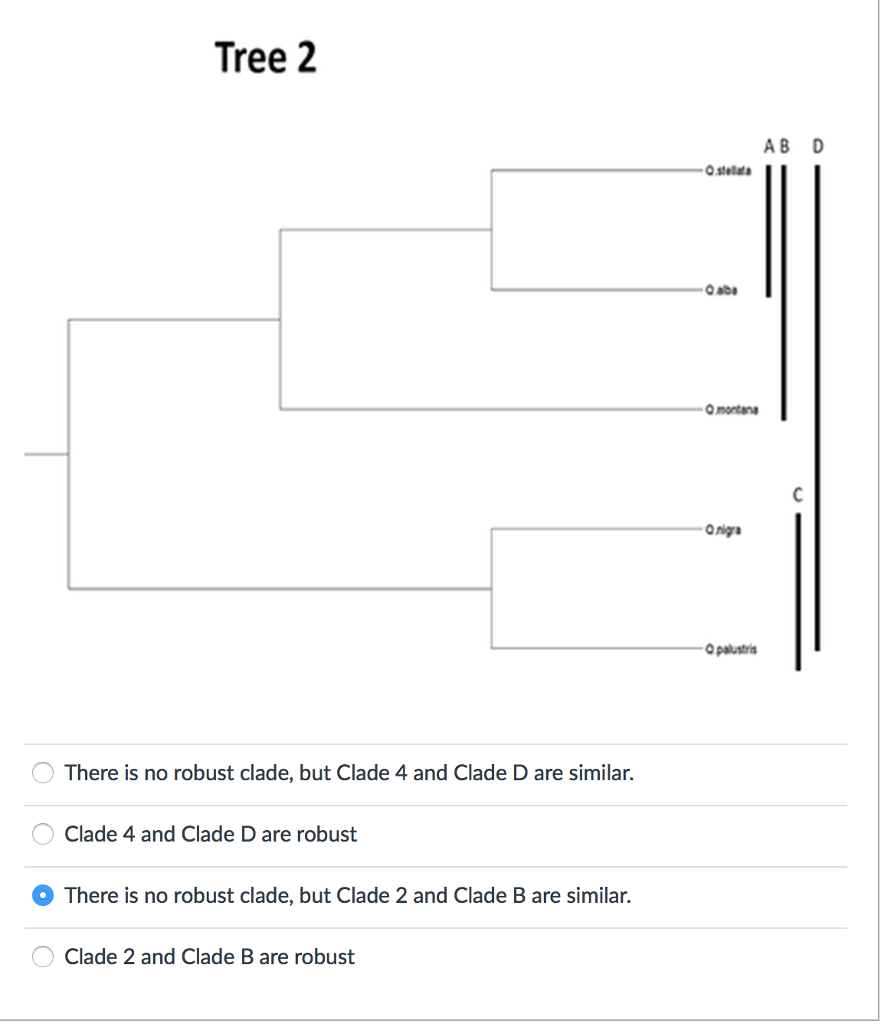Click the clade marker labeled B

(x=783, y=145)
